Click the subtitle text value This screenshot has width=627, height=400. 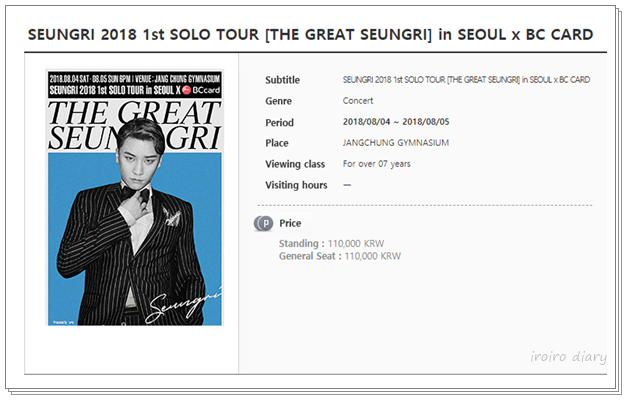coord(466,80)
